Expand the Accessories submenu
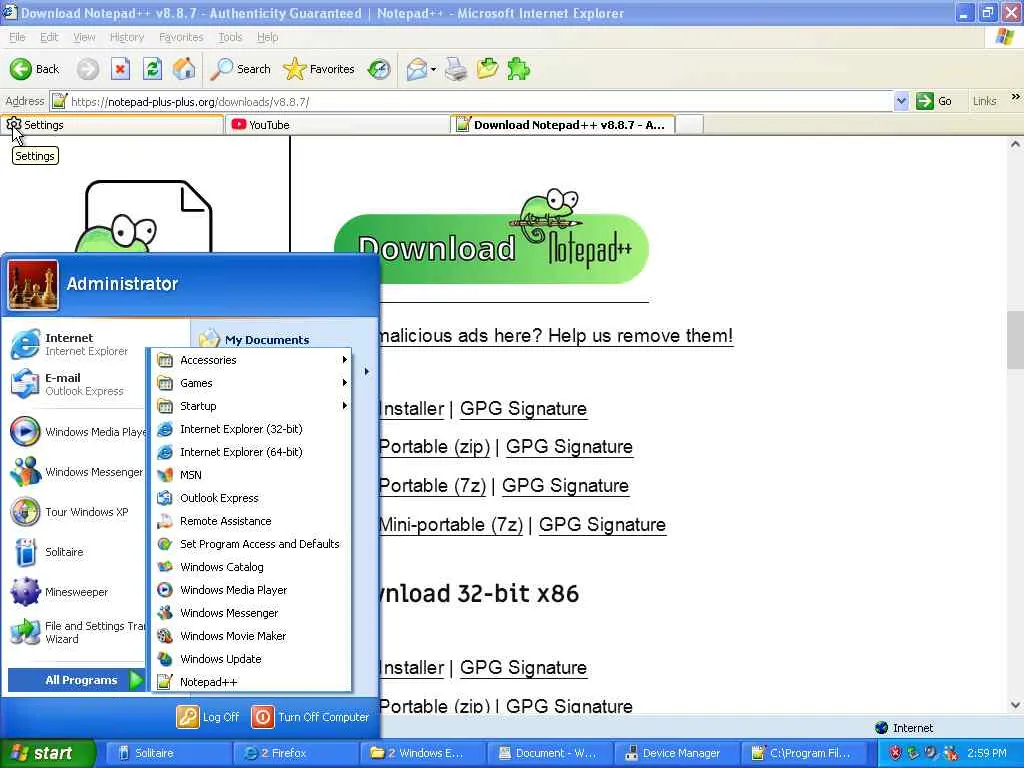 [x=252, y=360]
